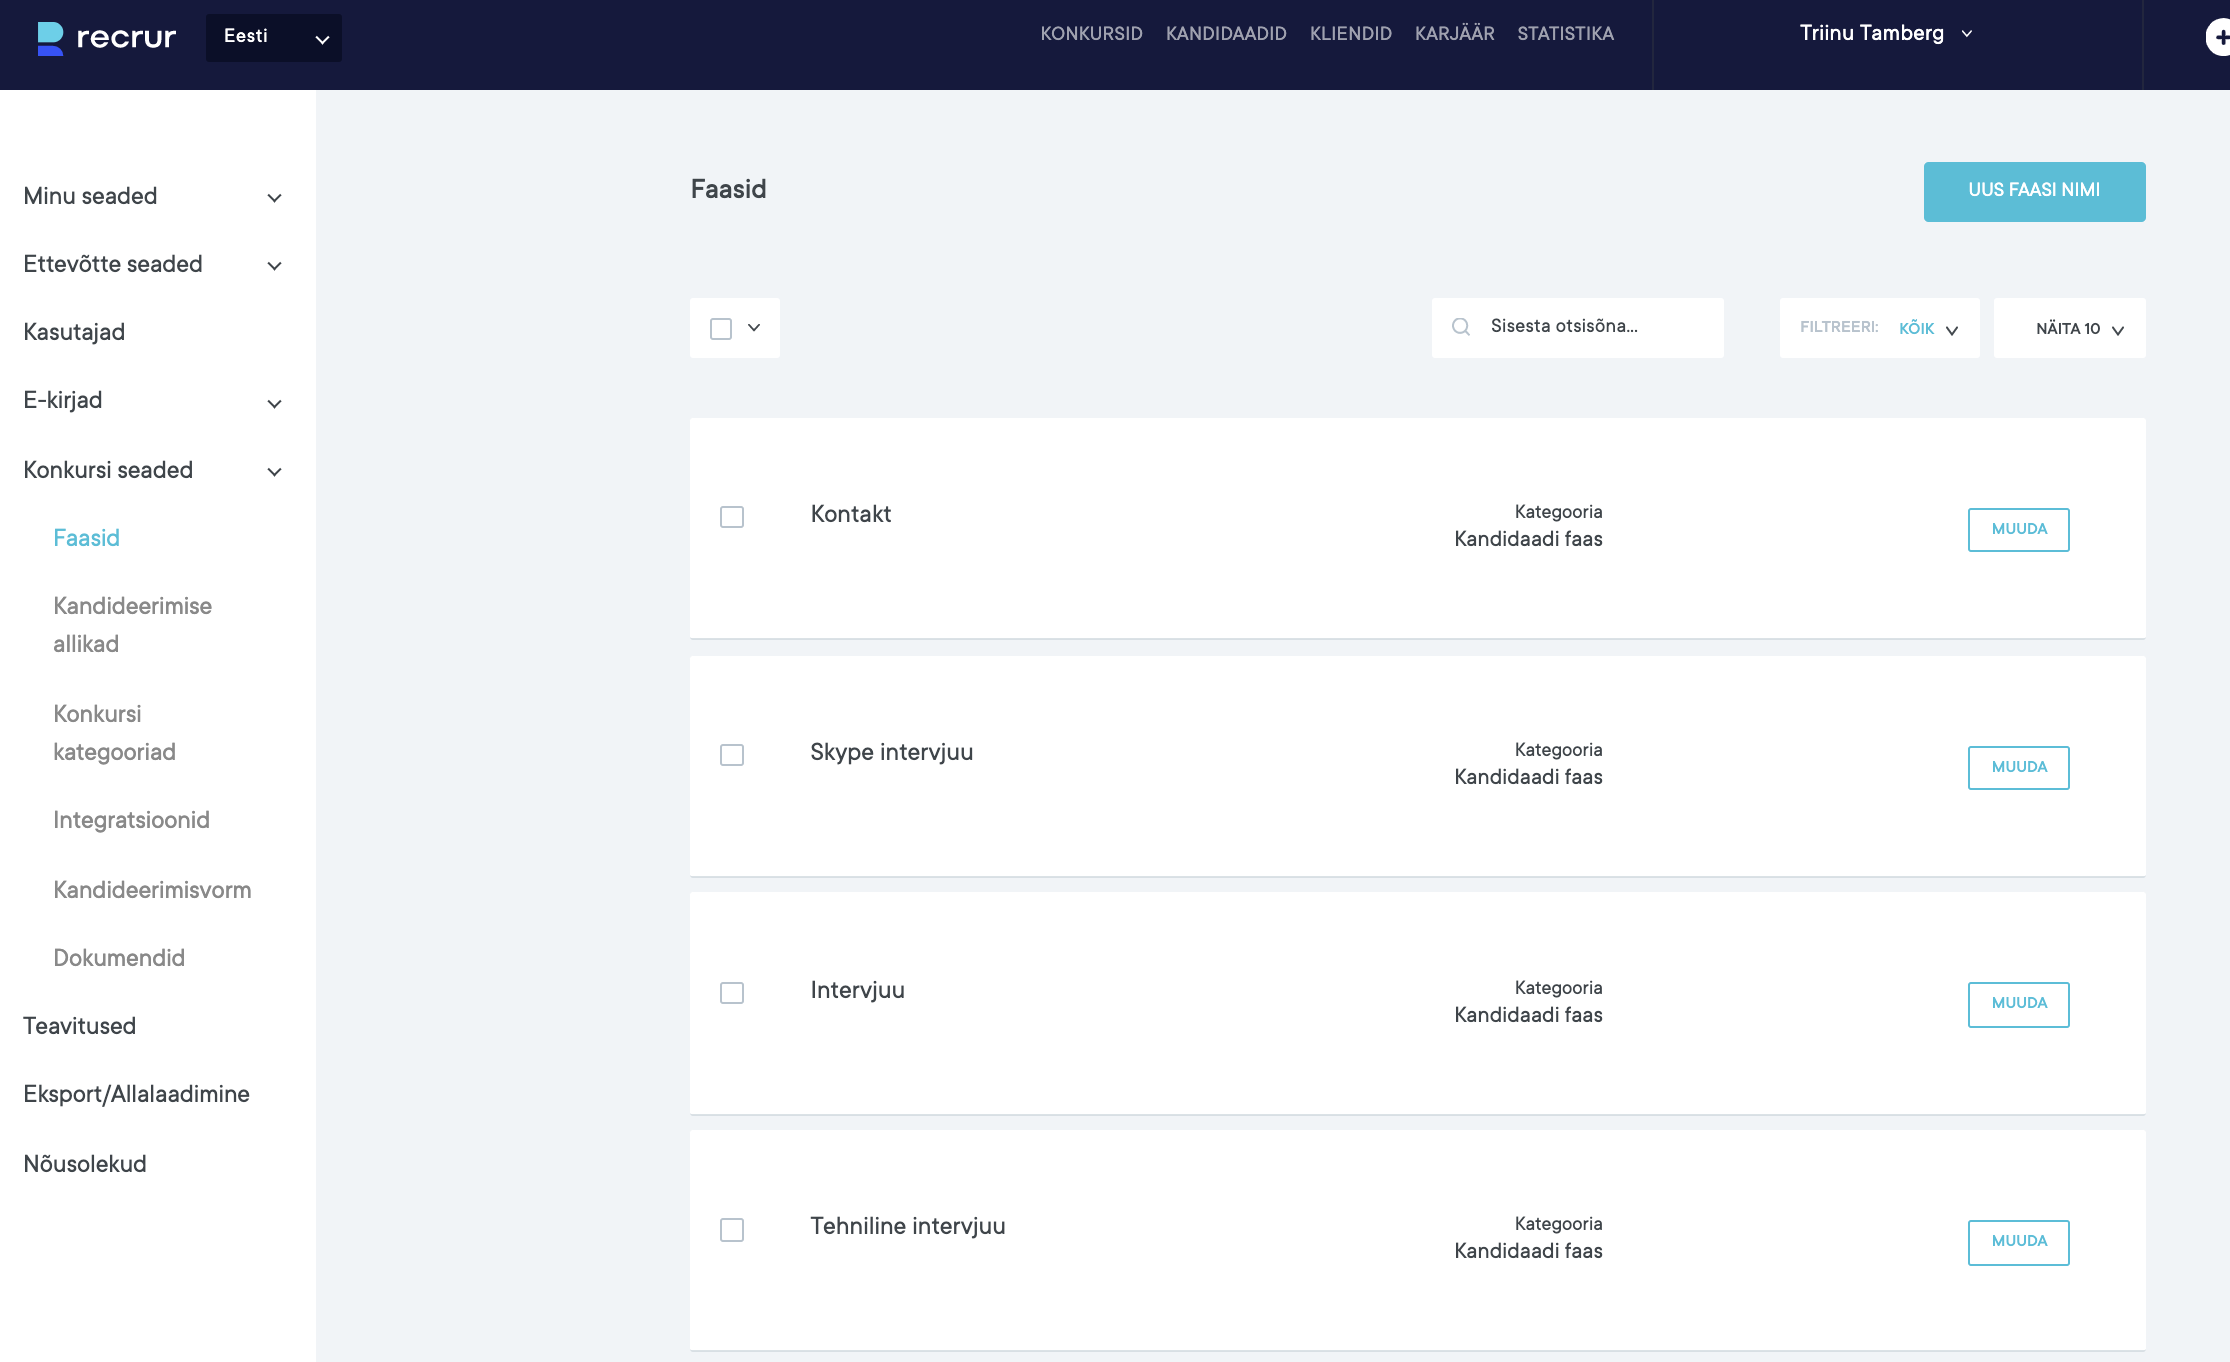The height and width of the screenshot is (1362, 2230).
Task: Go to Statistika in top navigation
Action: point(1565,34)
